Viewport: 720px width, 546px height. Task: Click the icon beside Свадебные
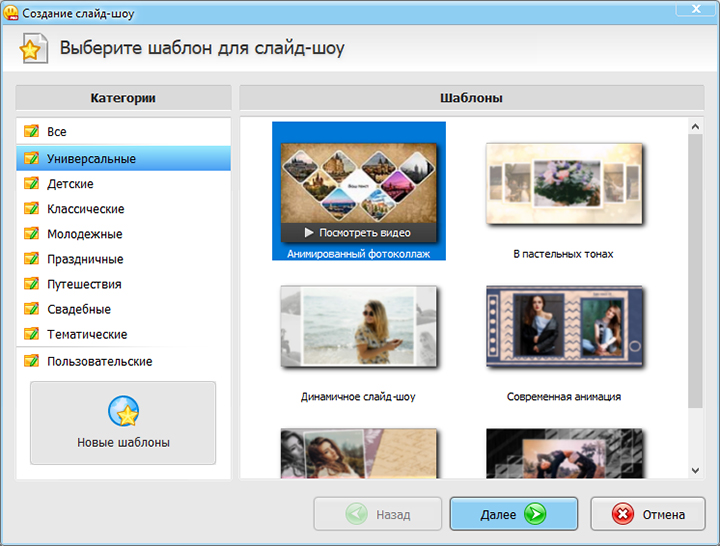pos(32,309)
